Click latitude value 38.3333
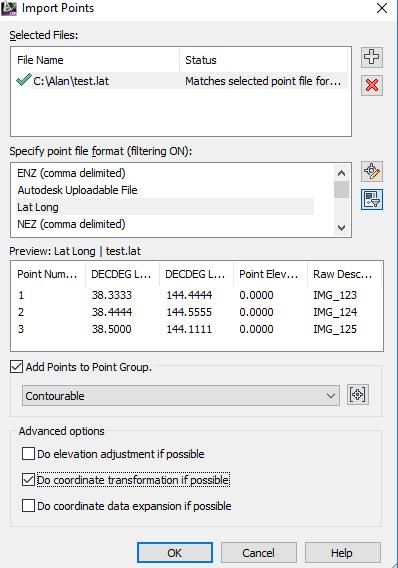This screenshot has height=568, width=398. pyautogui.click(x=112, y=295)
